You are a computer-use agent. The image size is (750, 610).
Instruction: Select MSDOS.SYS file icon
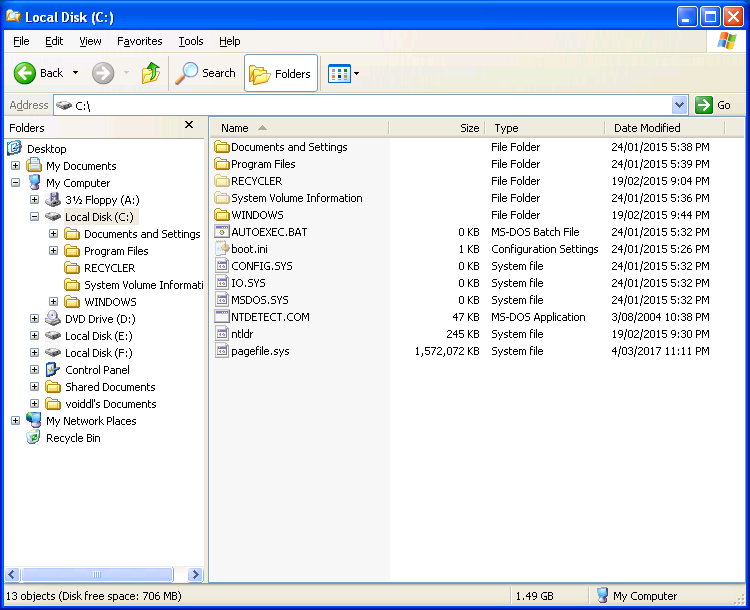[x=222, y=300]
